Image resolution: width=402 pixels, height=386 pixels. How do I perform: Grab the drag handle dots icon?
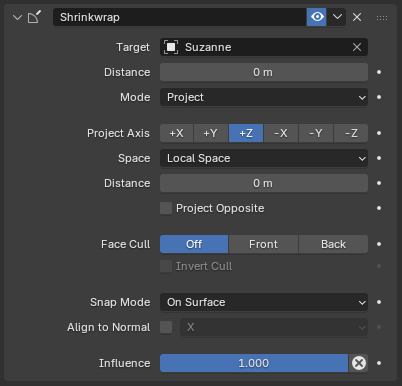382,18
